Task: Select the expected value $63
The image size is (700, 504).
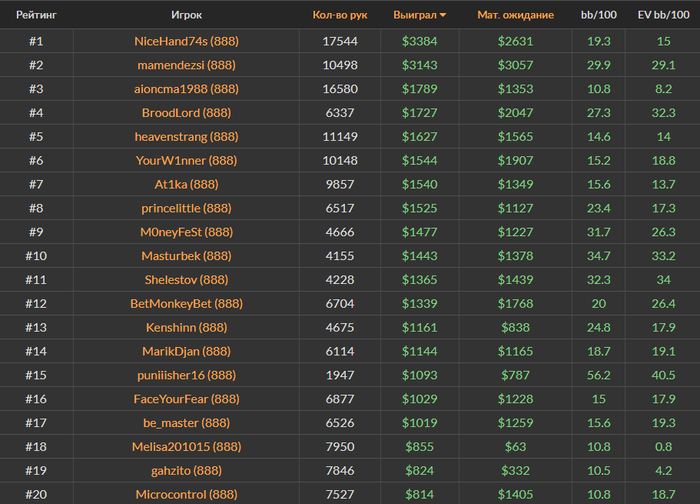Action: (516, 447)
